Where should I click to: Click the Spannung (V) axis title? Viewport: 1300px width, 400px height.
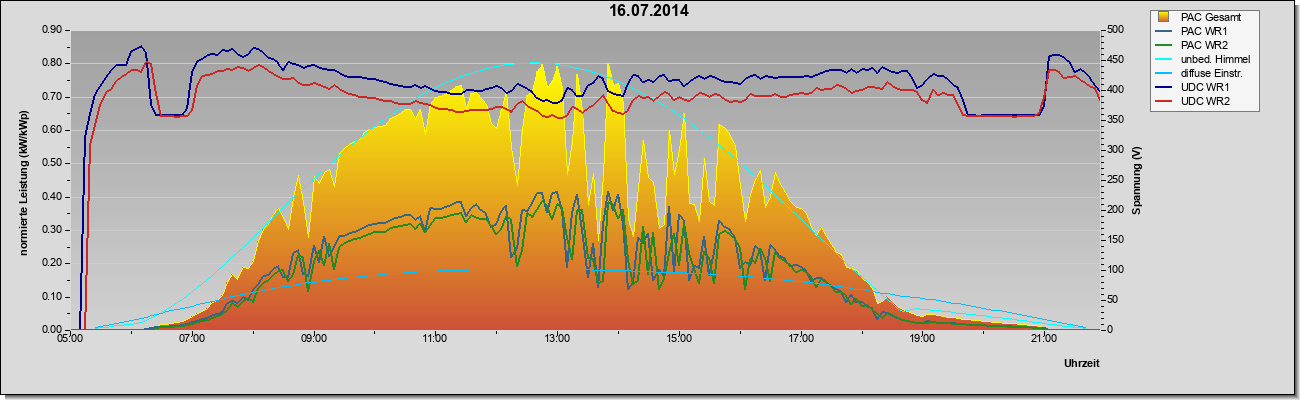tap(1136, 181)
